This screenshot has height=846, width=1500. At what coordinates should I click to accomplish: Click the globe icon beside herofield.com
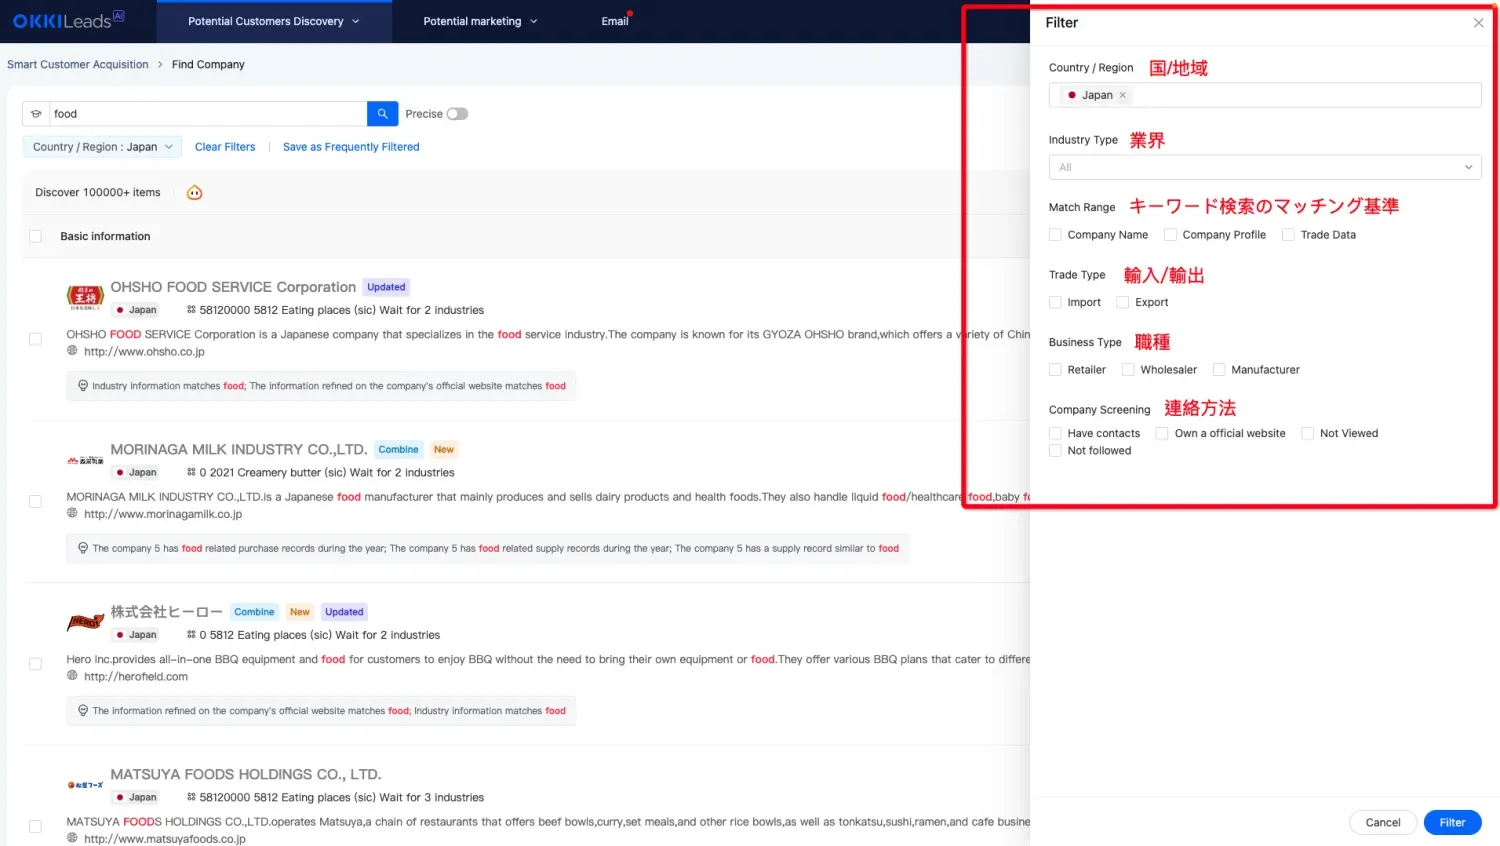[72, 676]
